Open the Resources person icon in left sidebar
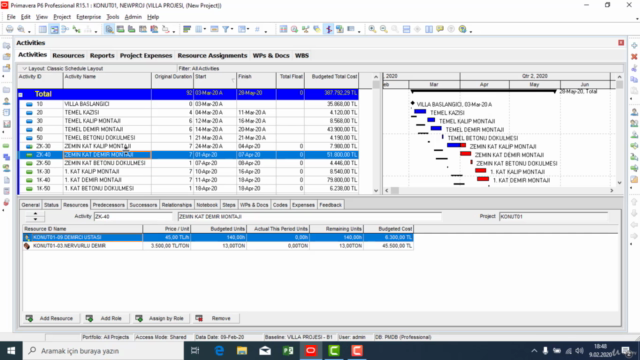 (x=6, y=101)
